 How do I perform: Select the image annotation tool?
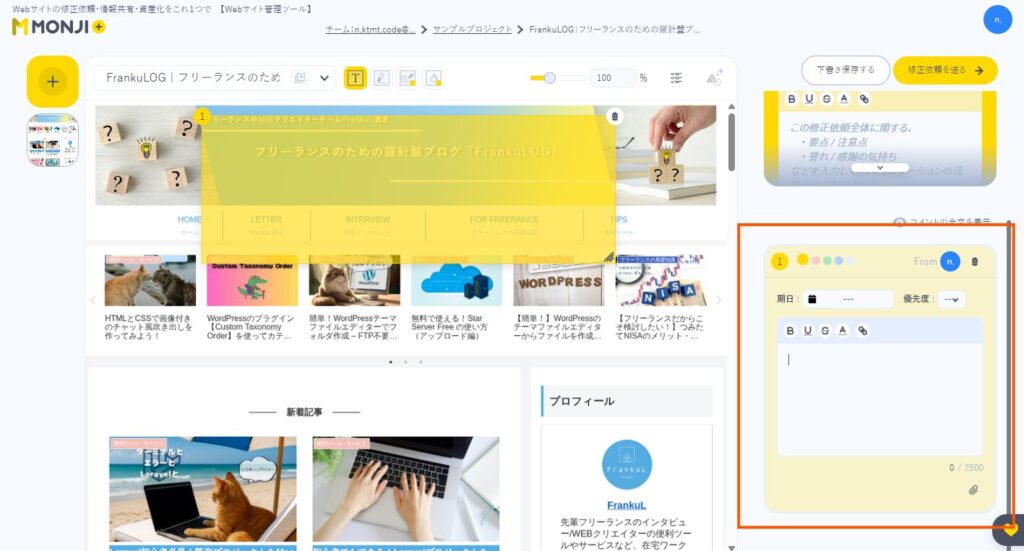pos(408,78)
